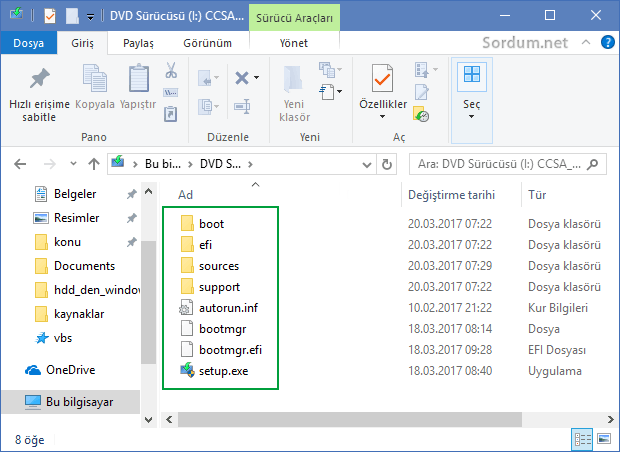Click the paste shortcut icon in Pano

coord(171,114)
